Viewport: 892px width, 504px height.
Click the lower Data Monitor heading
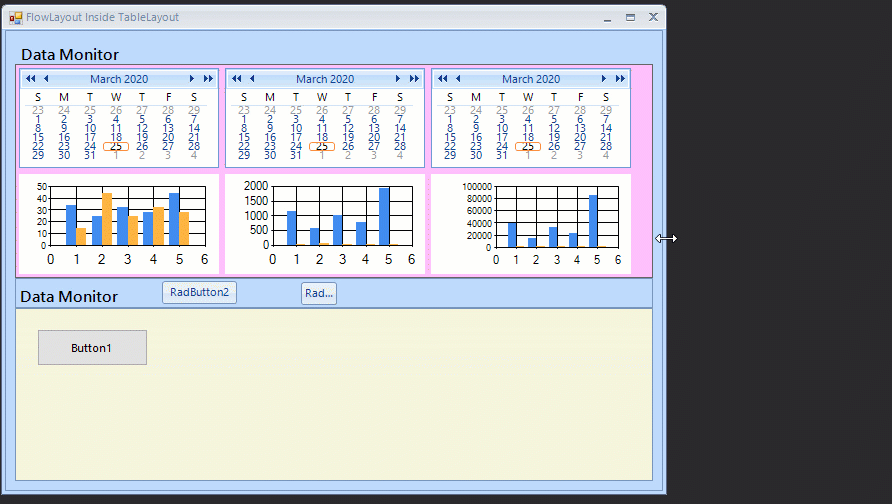click(69, 297)
